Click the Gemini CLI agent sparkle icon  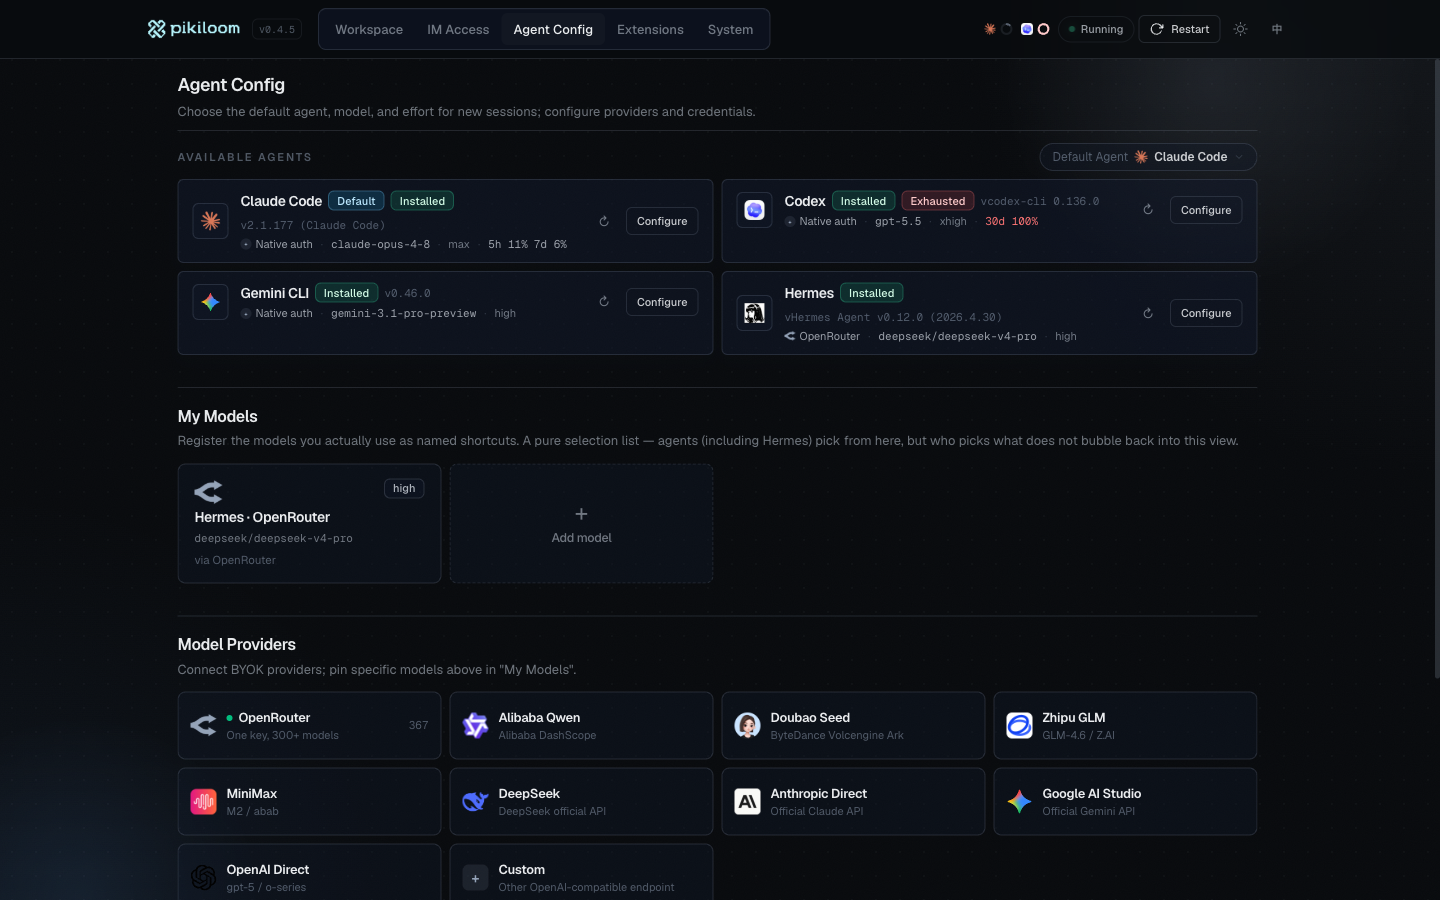point(210,302)
